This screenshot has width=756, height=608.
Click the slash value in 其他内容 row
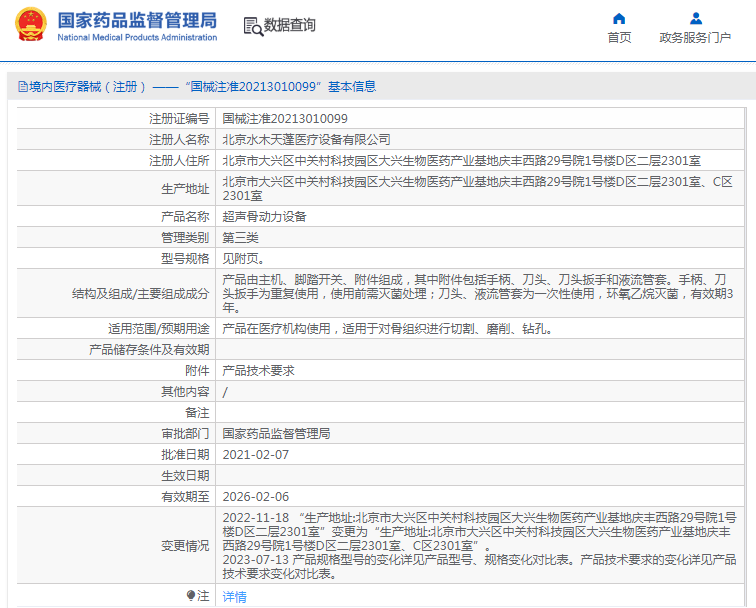tap(225, 392)
